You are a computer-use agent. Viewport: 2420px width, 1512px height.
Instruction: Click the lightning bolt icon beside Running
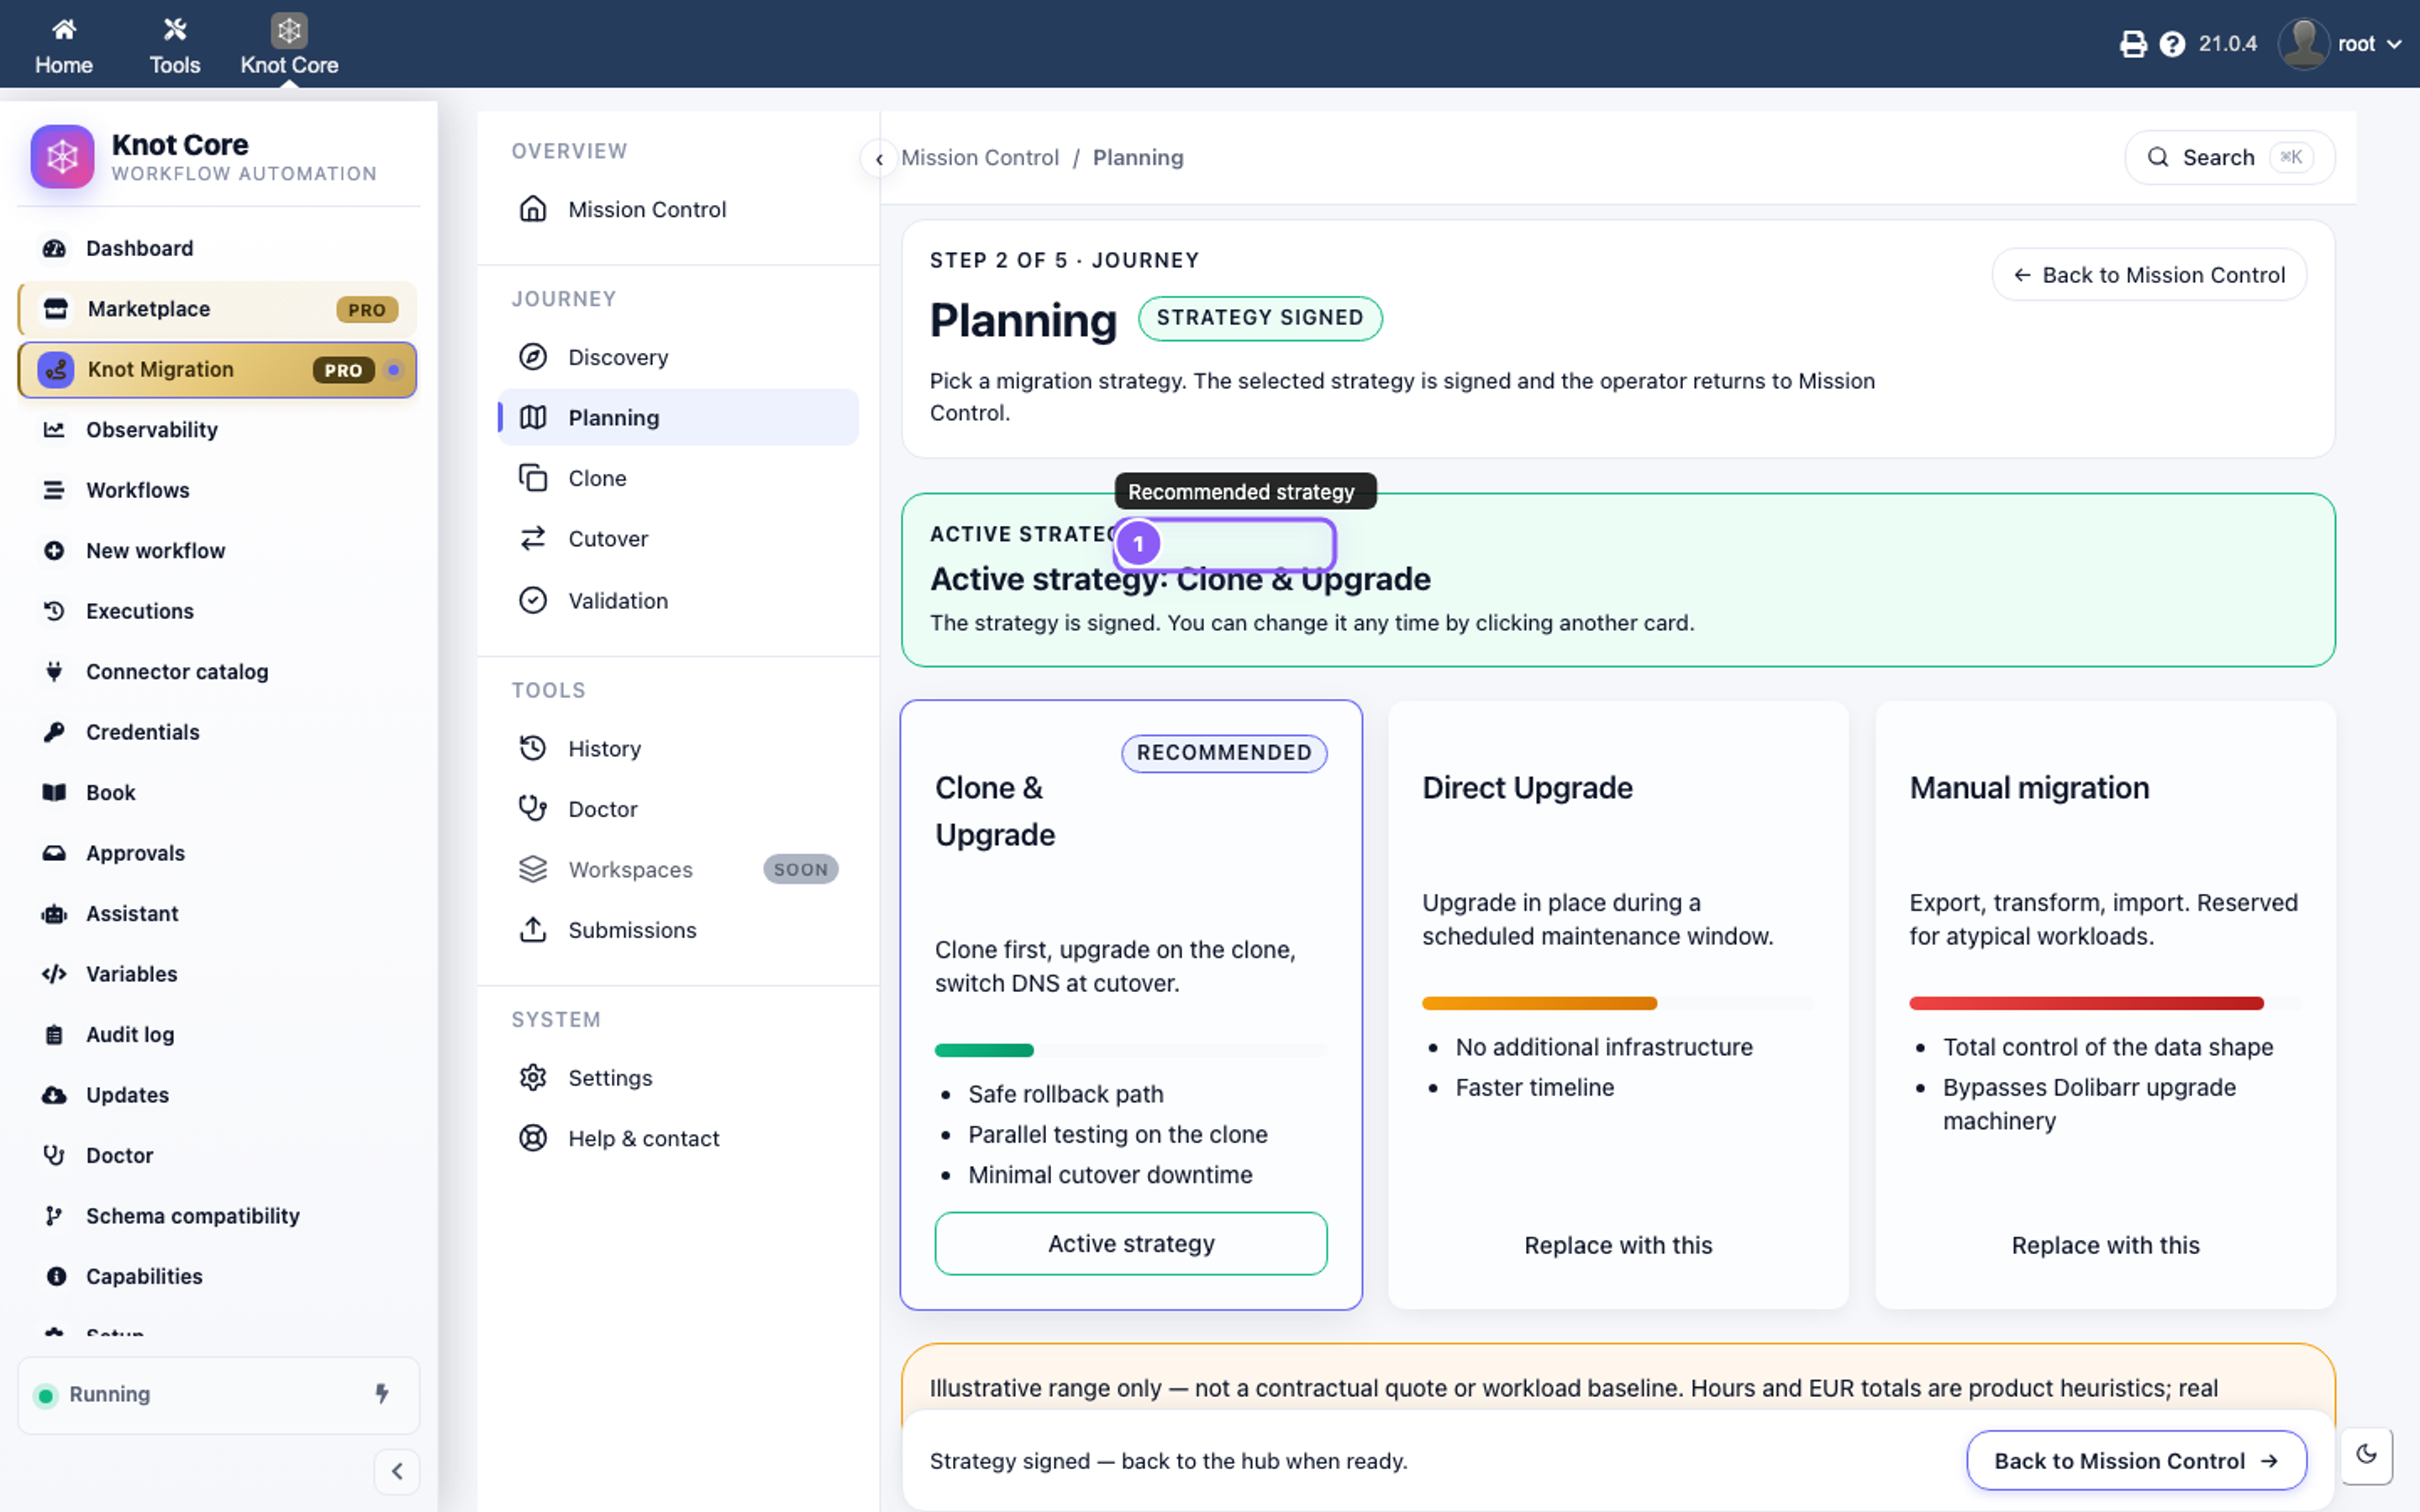(381, 1393)
